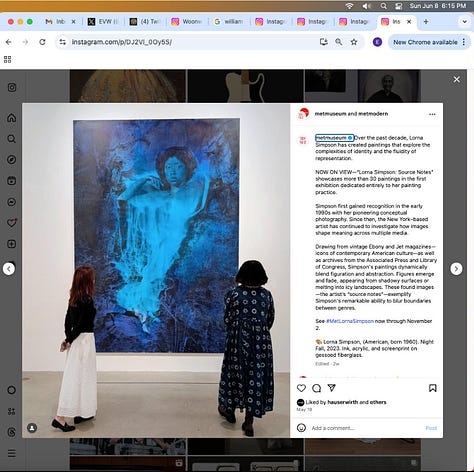
Task: Click metmuseum avatar in post header
Action: coord(303,114)
